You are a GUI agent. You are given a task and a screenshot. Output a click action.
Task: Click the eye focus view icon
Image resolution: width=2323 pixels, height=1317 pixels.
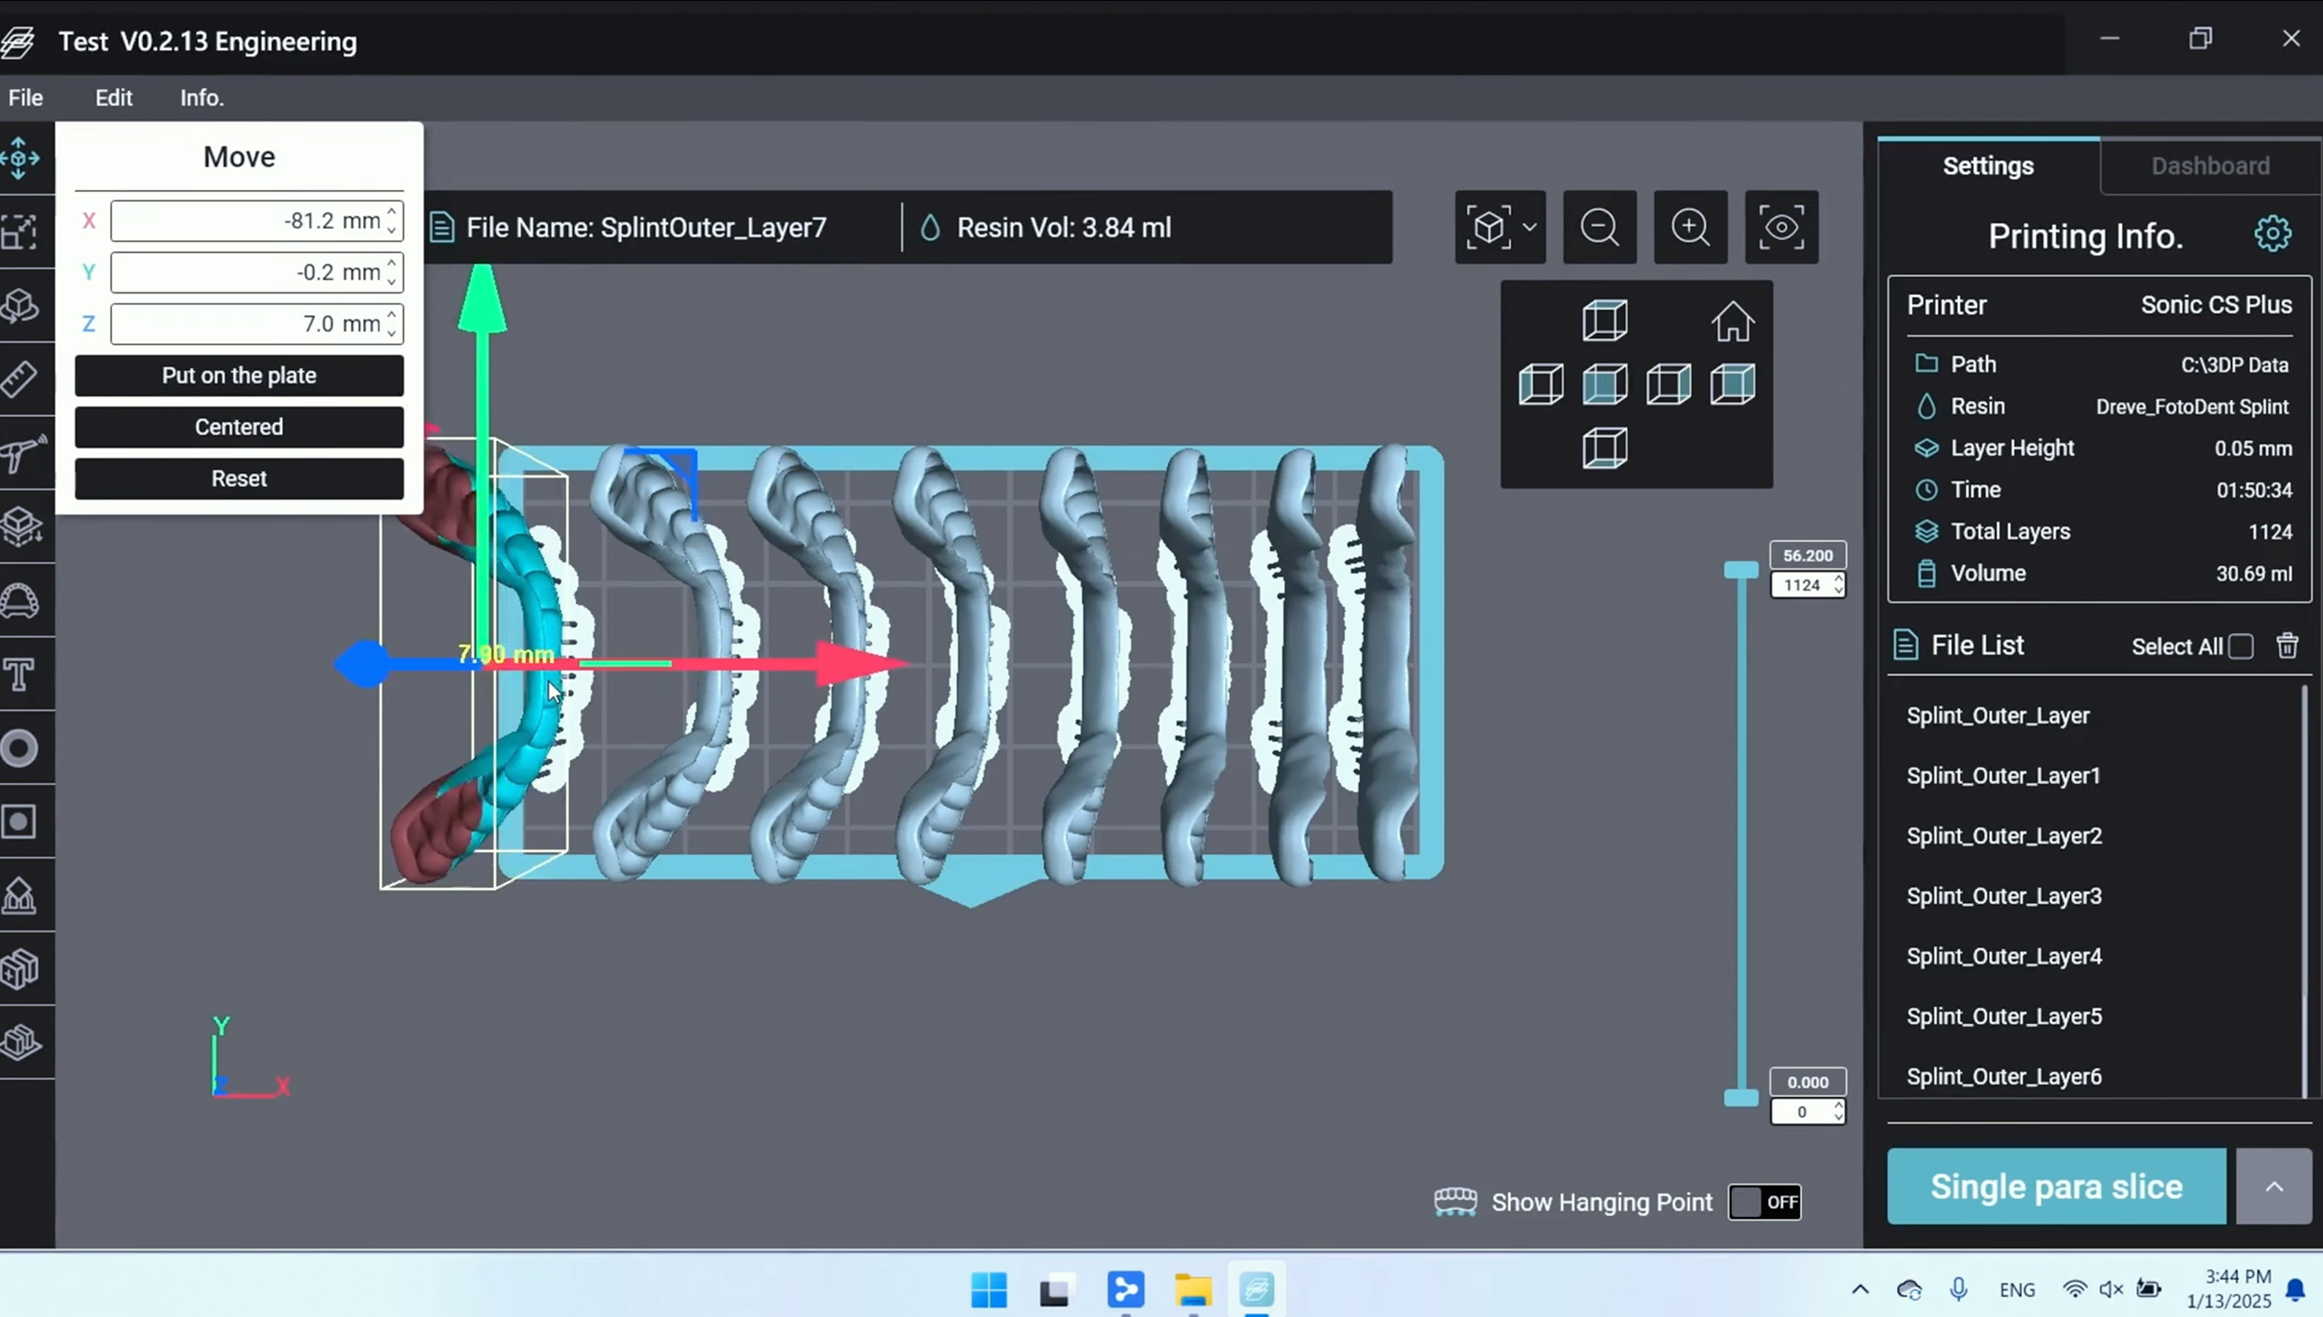tap(1781, 227)
